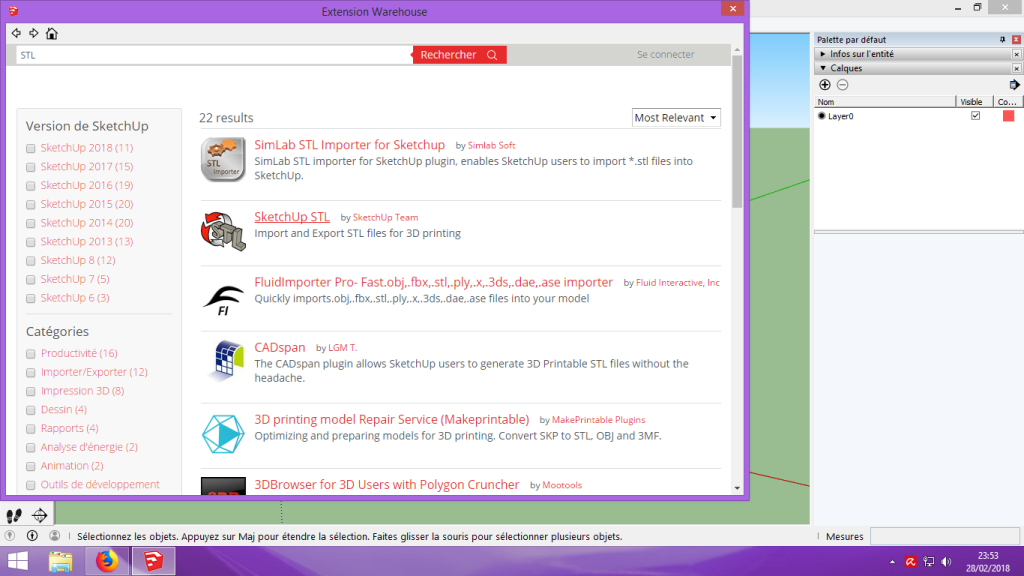This screenshot has height=576, width=1024.
Task: Click the search field containing STL
Action: (x=214, y=55)
